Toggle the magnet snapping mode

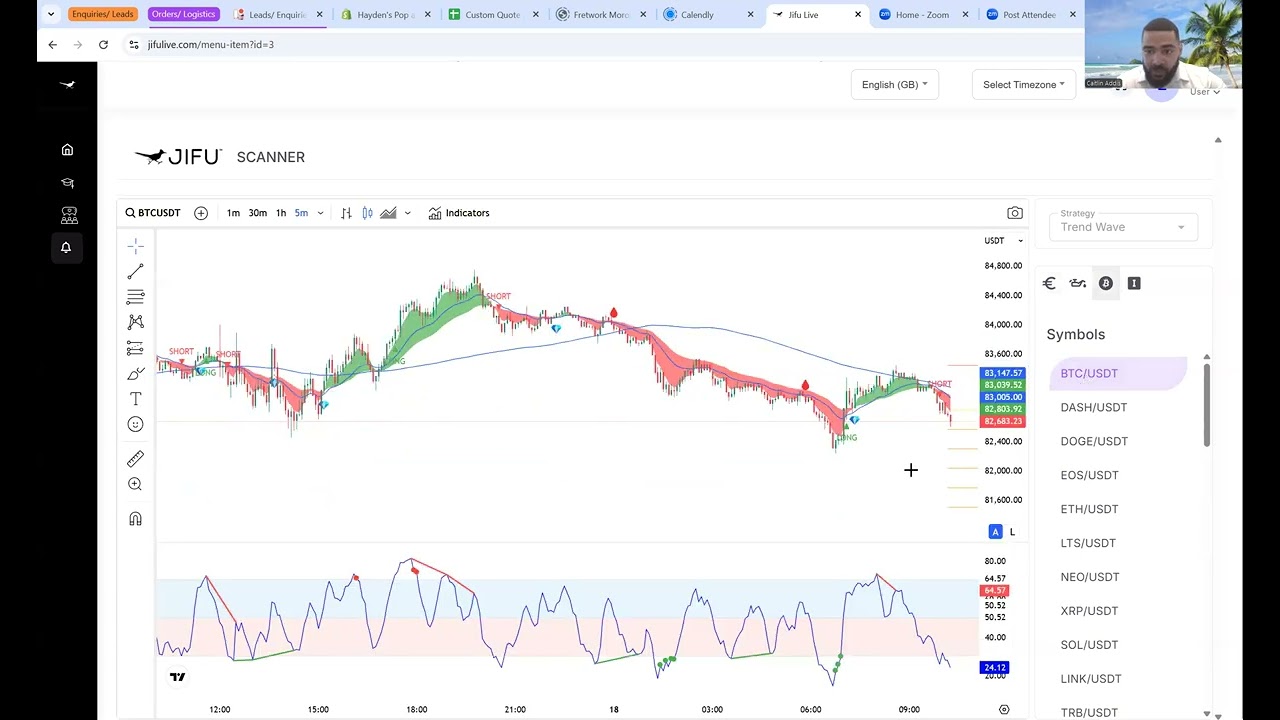(135, 519)
